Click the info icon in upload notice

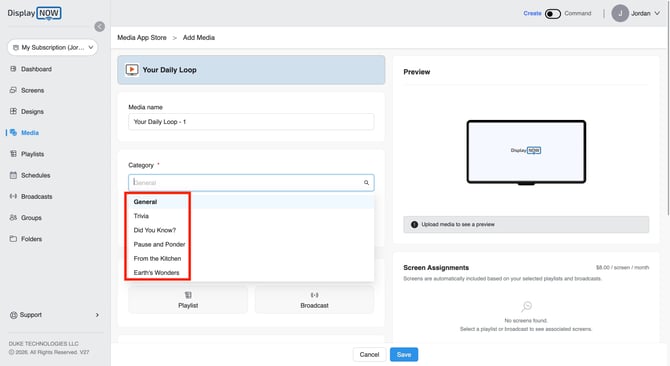coord(414,225)
